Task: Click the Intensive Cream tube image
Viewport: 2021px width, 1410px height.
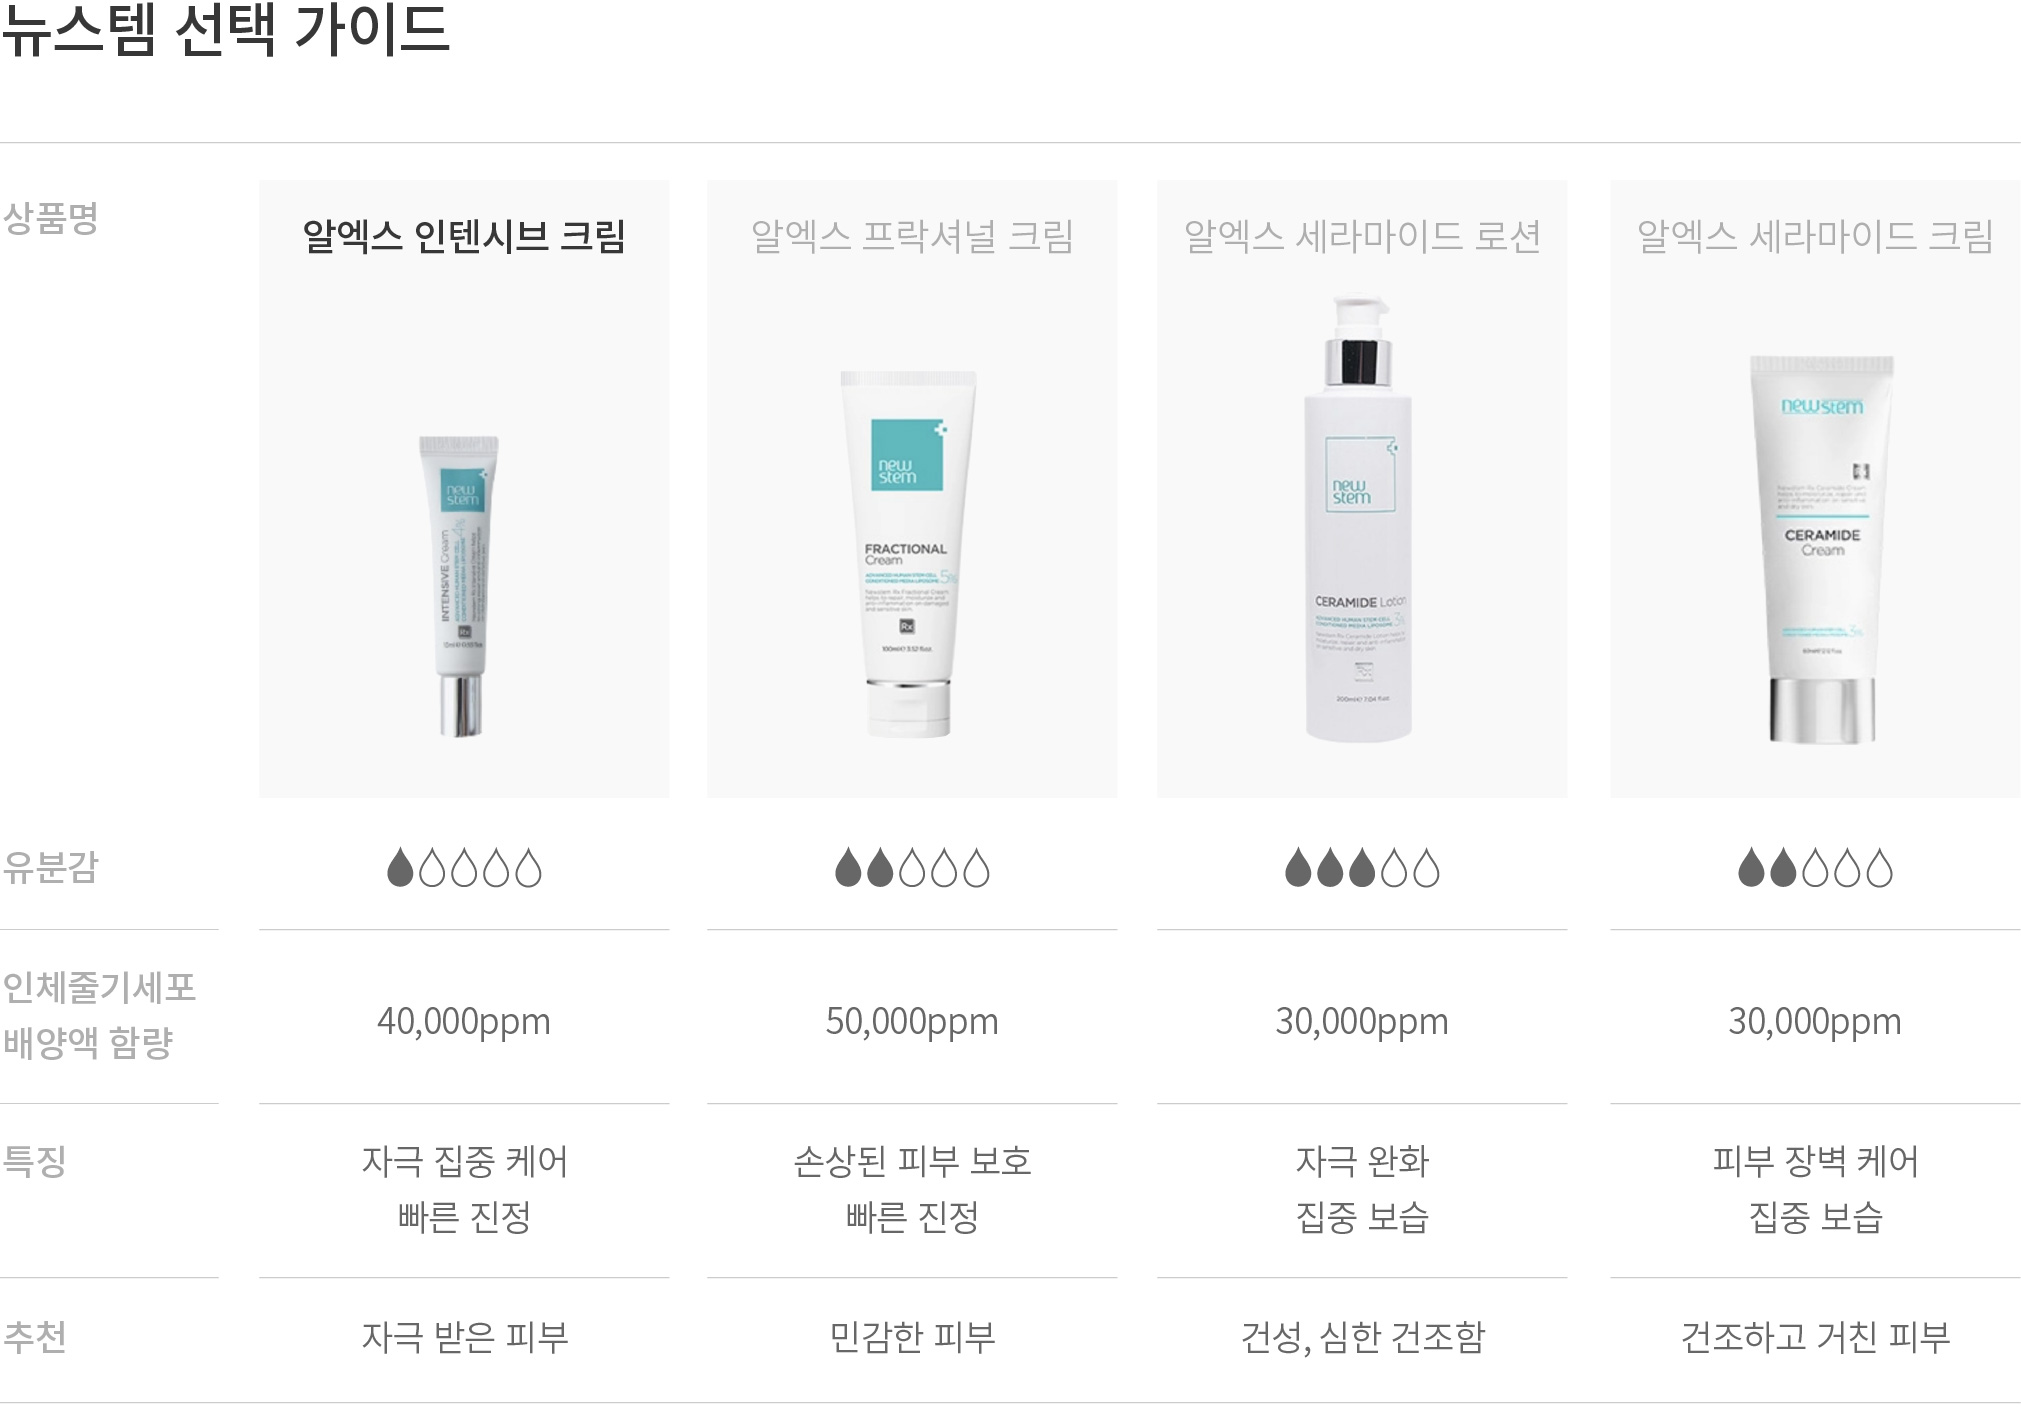Action: pyautogui.click(x=460, y=586)
